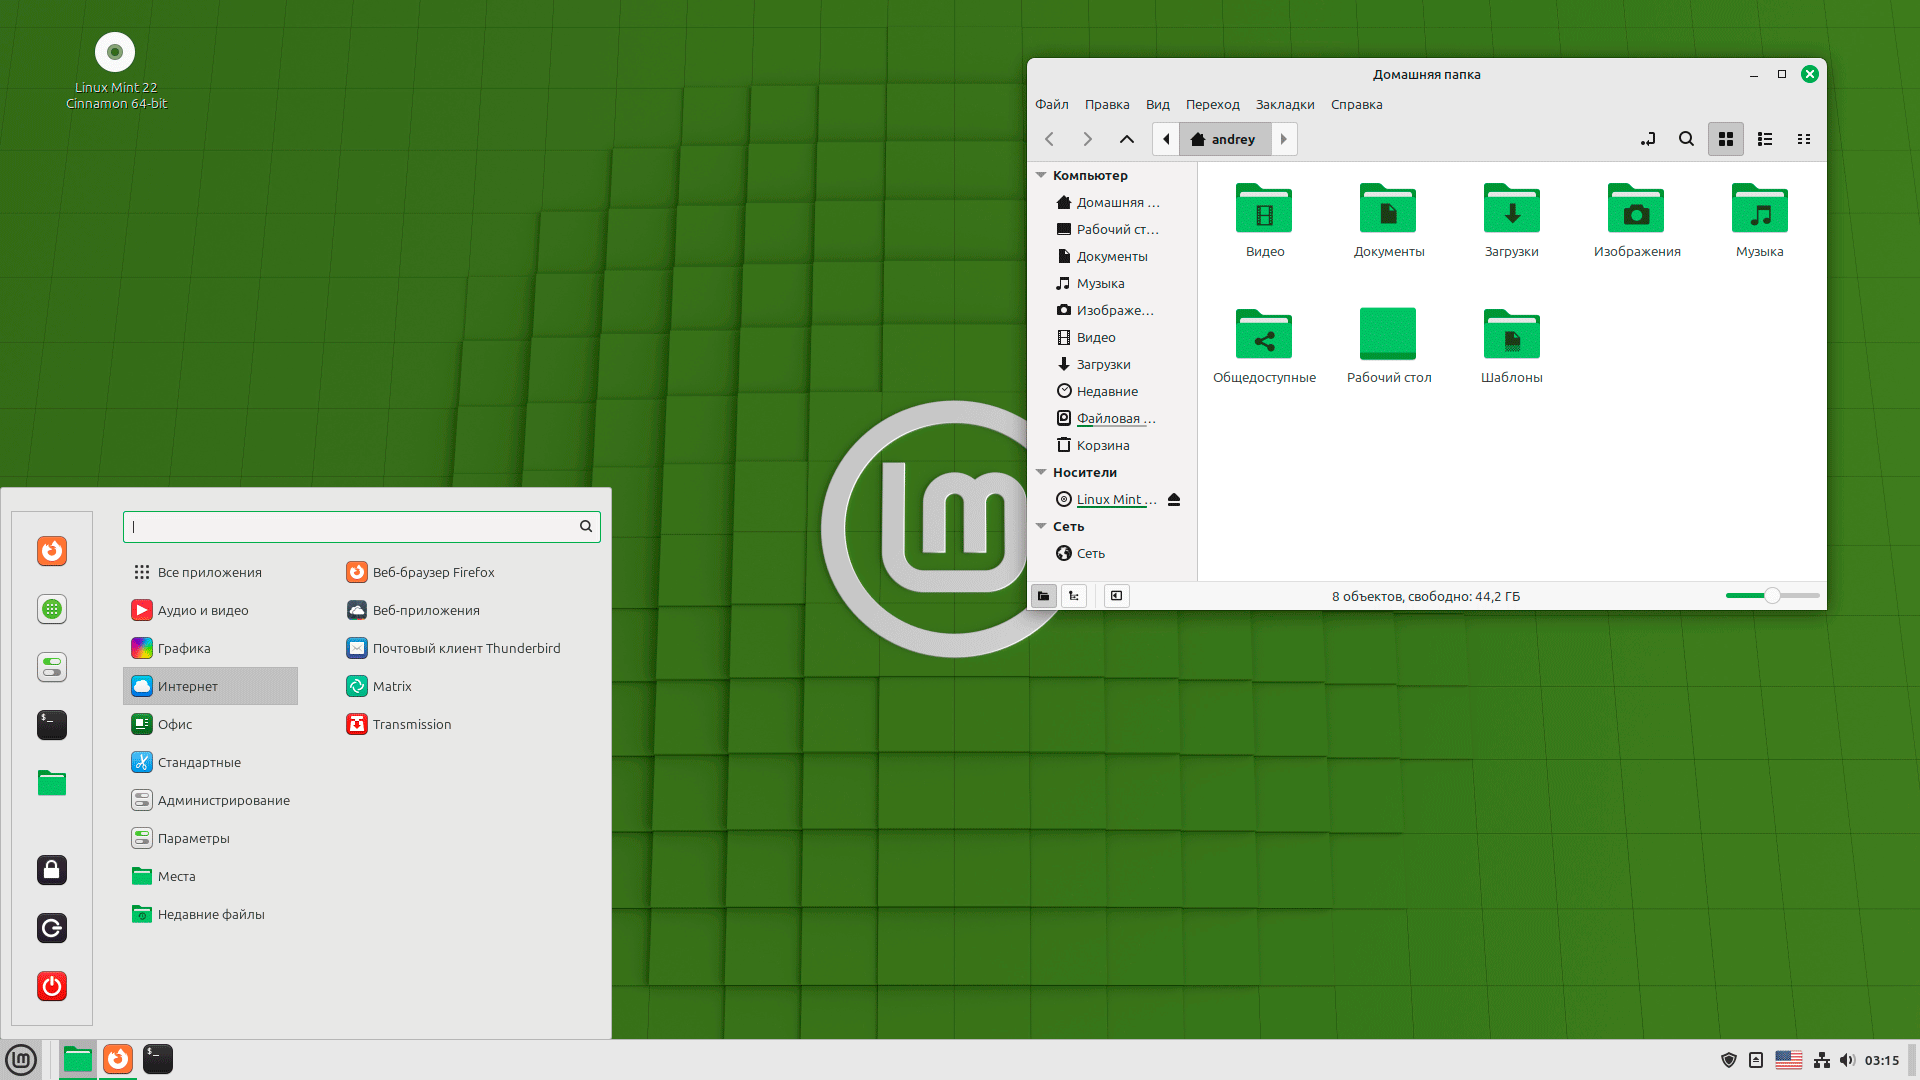This screenshot has width=1920, height=1080.
Task: Open the Вид menu
Action: (x=1157, y=104)
